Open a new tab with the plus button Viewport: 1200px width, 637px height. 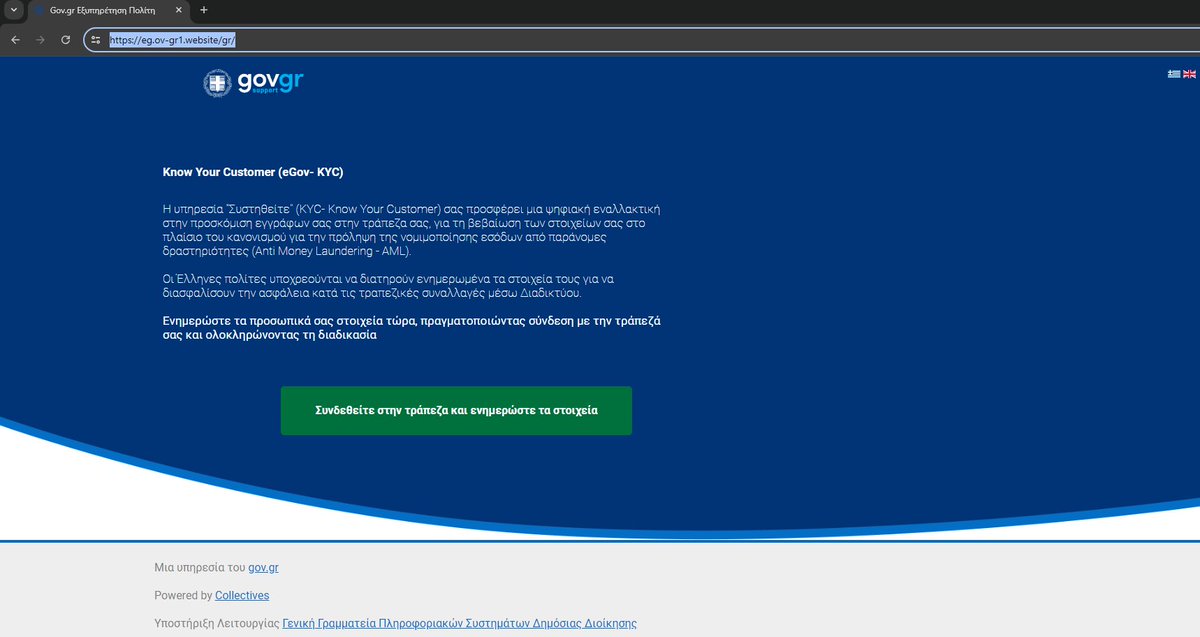pos(204,10)
